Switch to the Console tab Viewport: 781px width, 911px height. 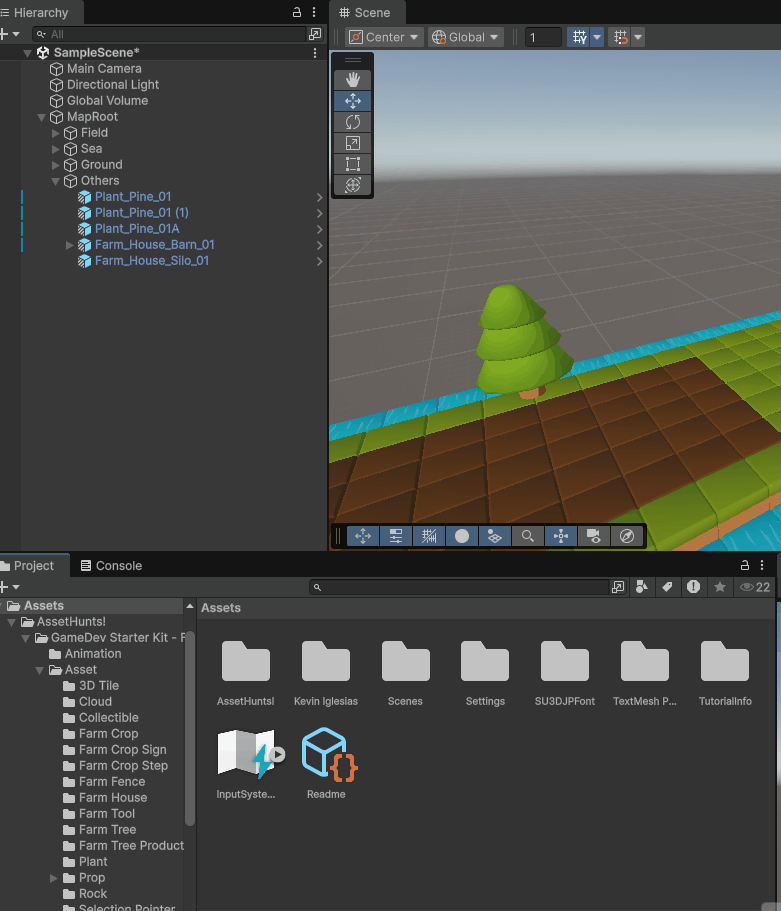[111, 566]
